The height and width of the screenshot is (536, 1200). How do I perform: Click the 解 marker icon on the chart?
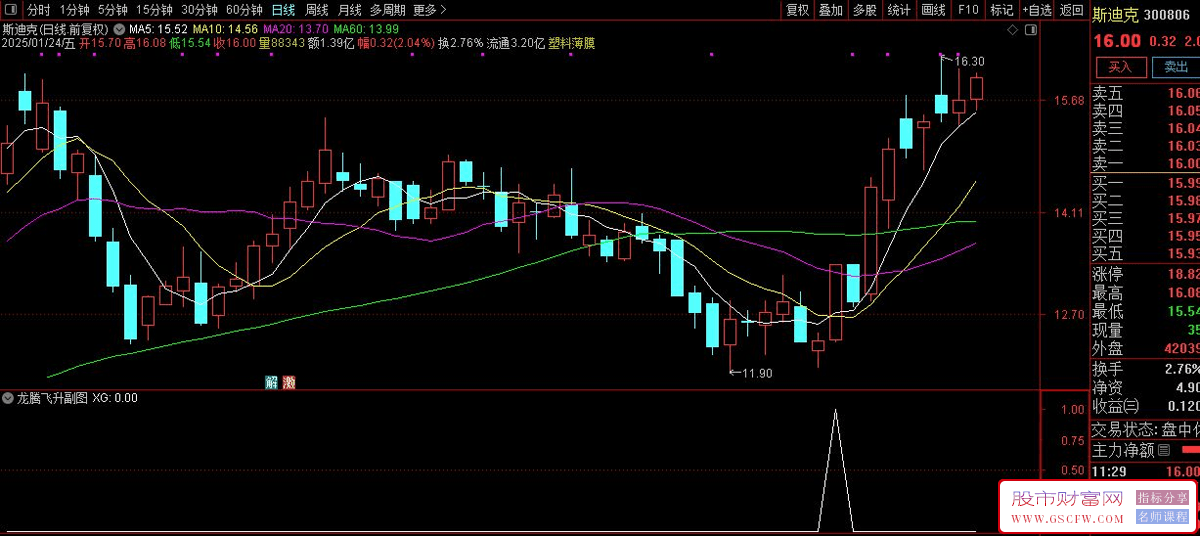pyautogui.click(x=271, y=382)
